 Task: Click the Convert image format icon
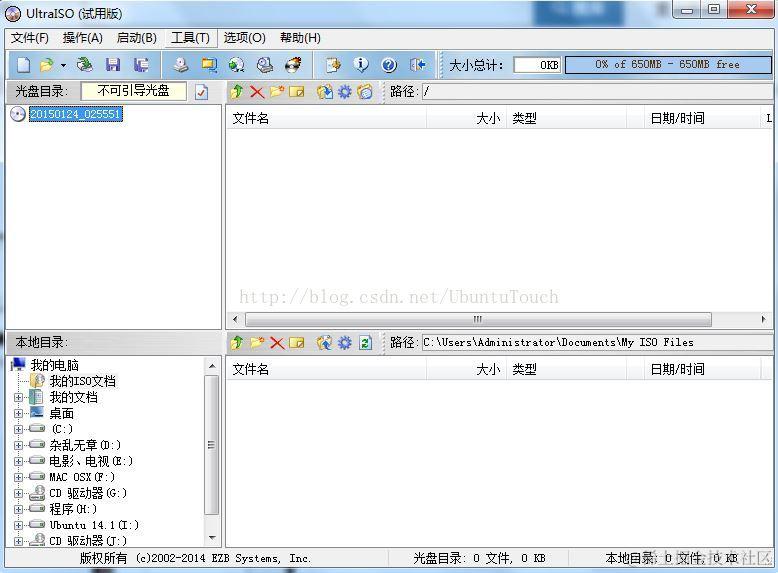pos(237,64)
